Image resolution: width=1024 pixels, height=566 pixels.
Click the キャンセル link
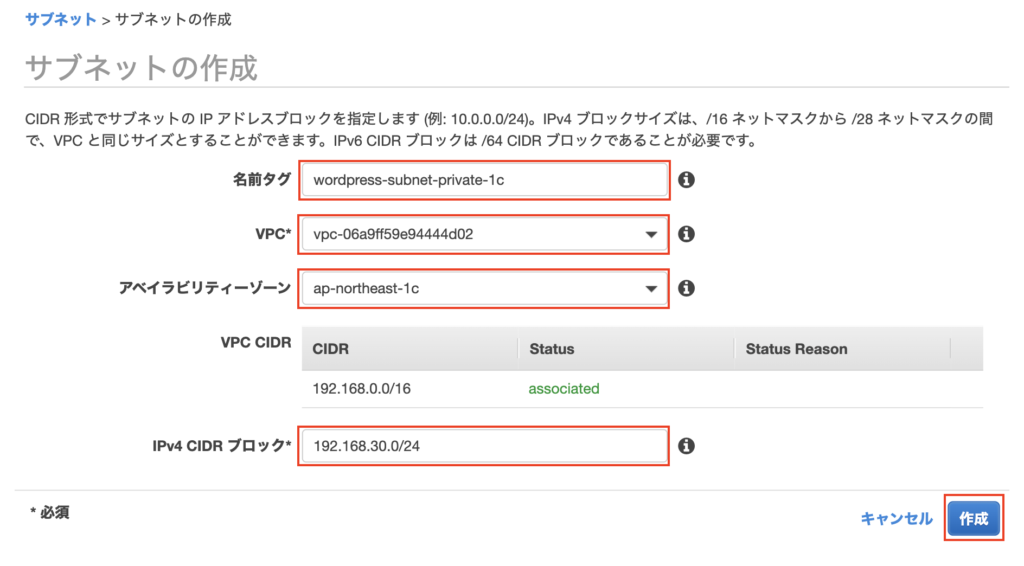point(896,518)
